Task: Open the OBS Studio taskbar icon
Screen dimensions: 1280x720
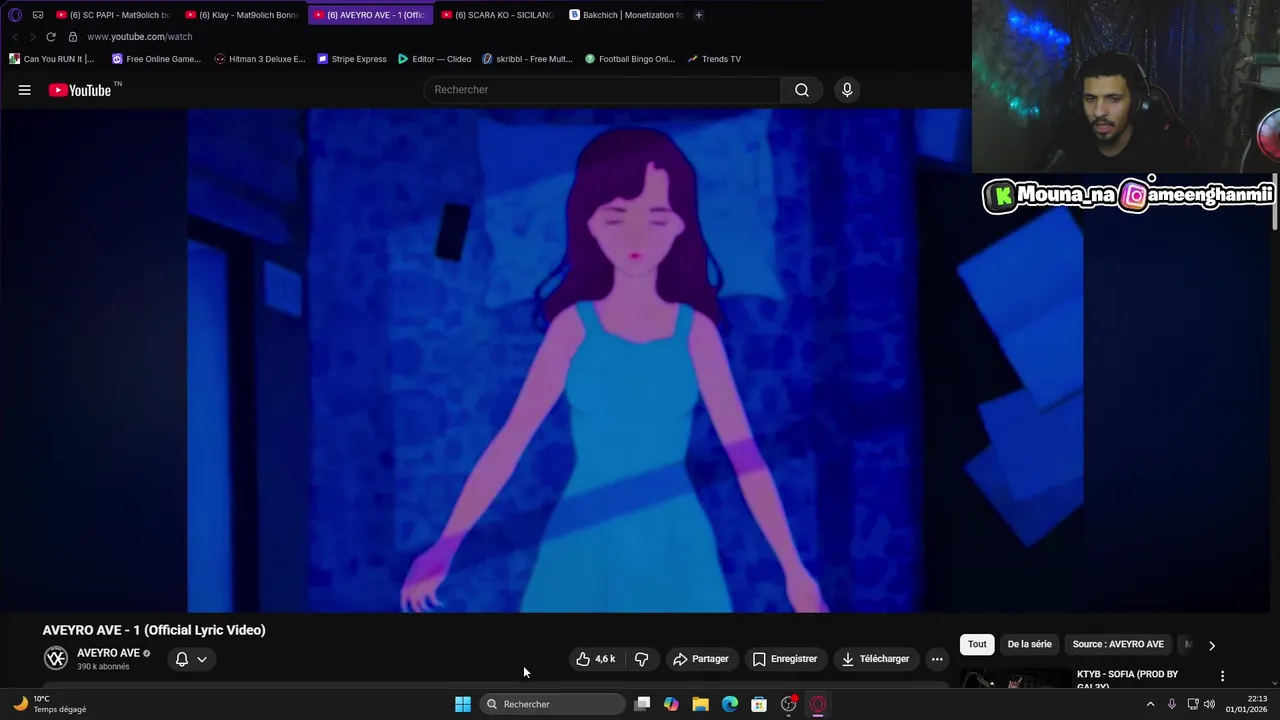Action: click(x=788, y=704)
